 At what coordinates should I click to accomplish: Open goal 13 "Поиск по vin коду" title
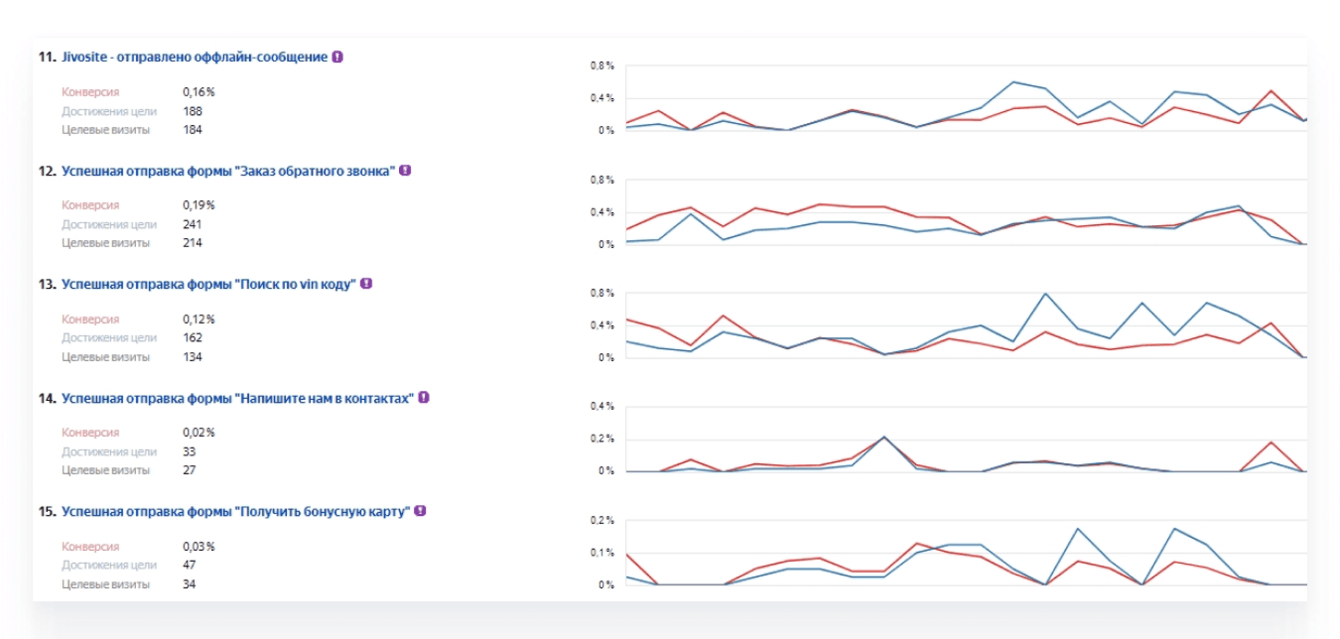(x=209, y=284)
